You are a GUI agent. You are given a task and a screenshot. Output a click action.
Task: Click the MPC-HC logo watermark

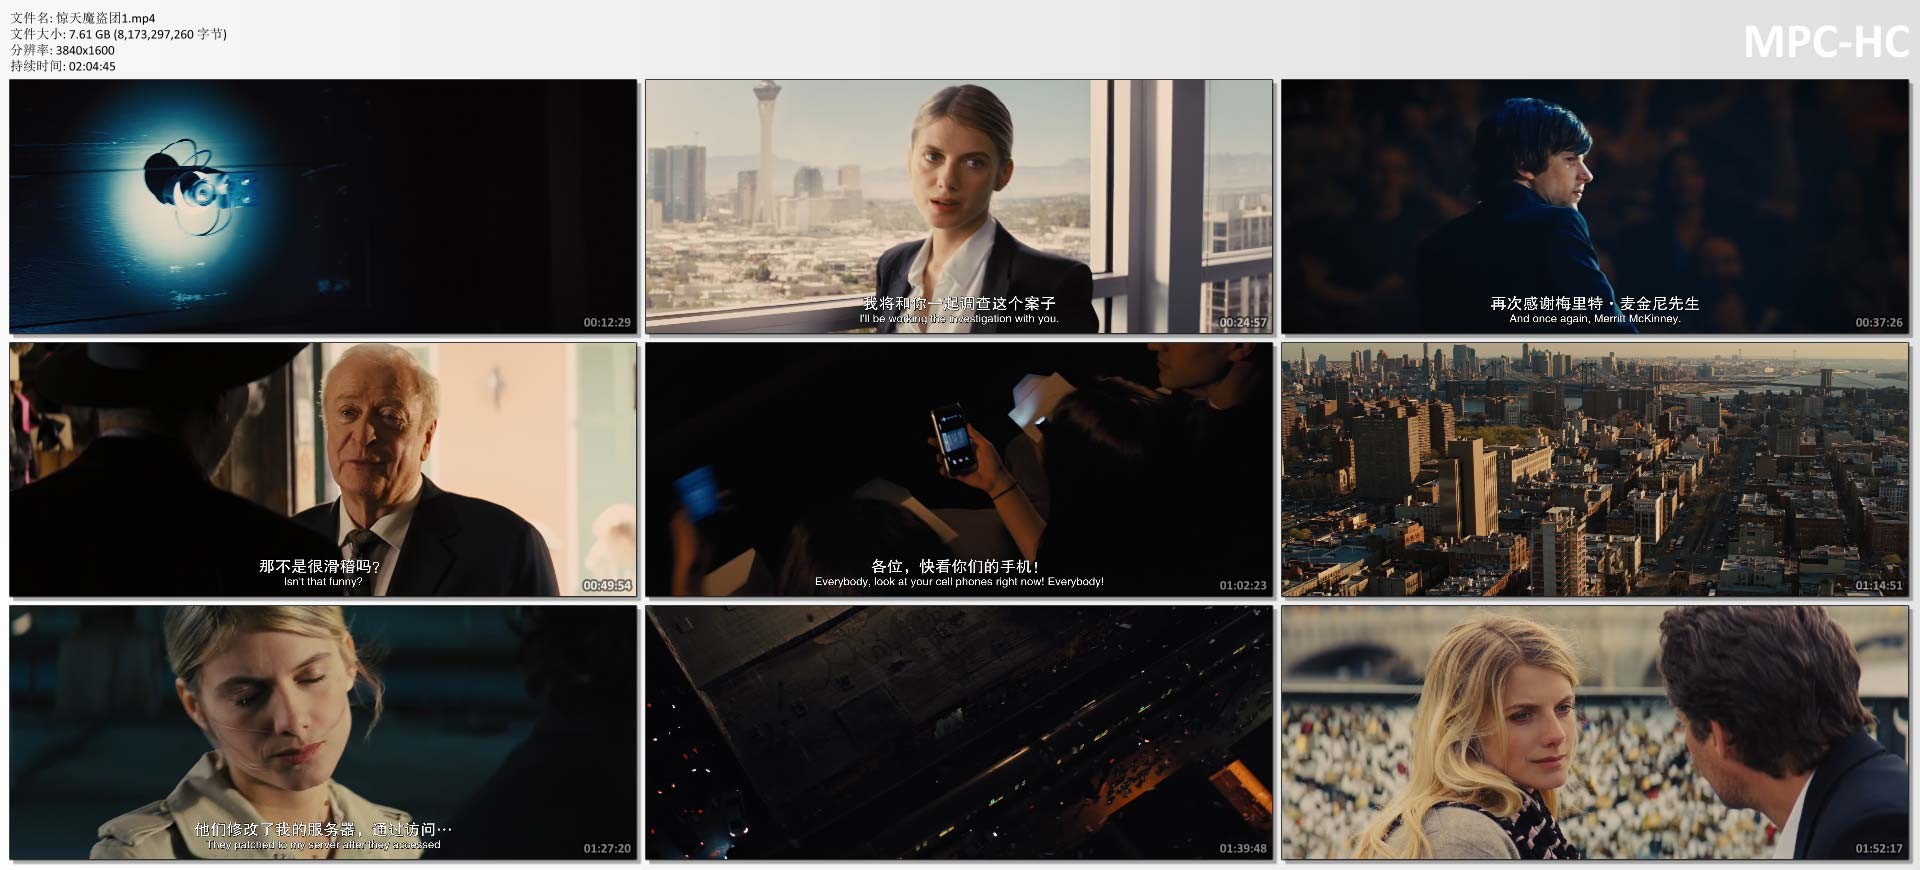pos(1825,42)
